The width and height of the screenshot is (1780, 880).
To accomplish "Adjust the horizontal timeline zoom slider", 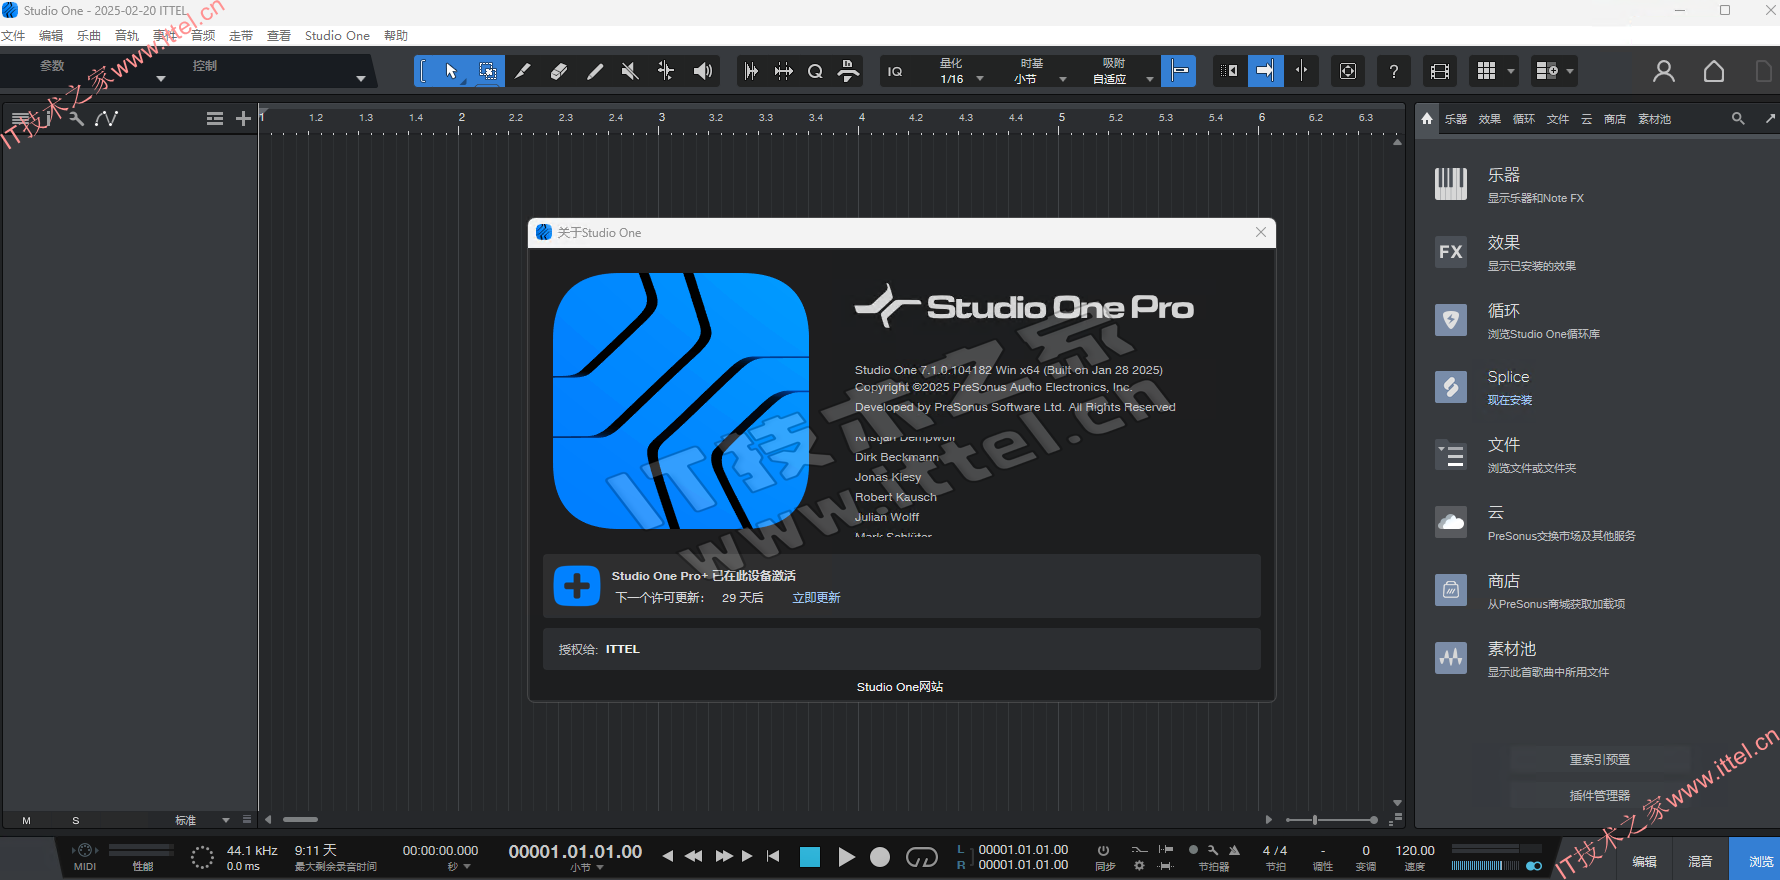I will [x=1332, y=820].
